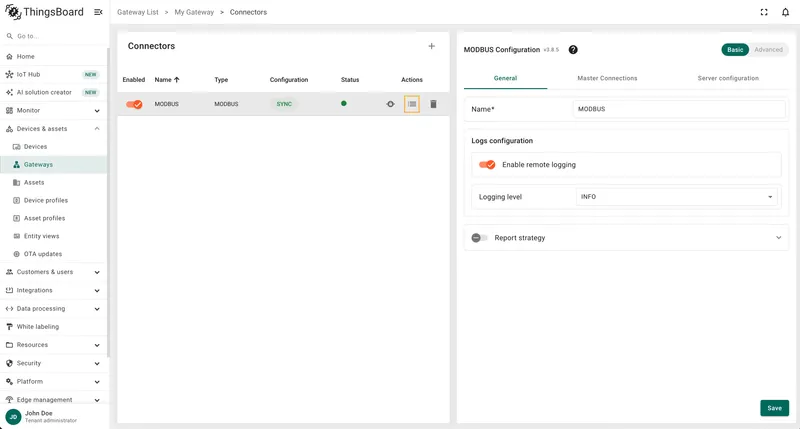Open notifications bell icon
The height and width of the screenshot is (429, 800).
point(785,12)
